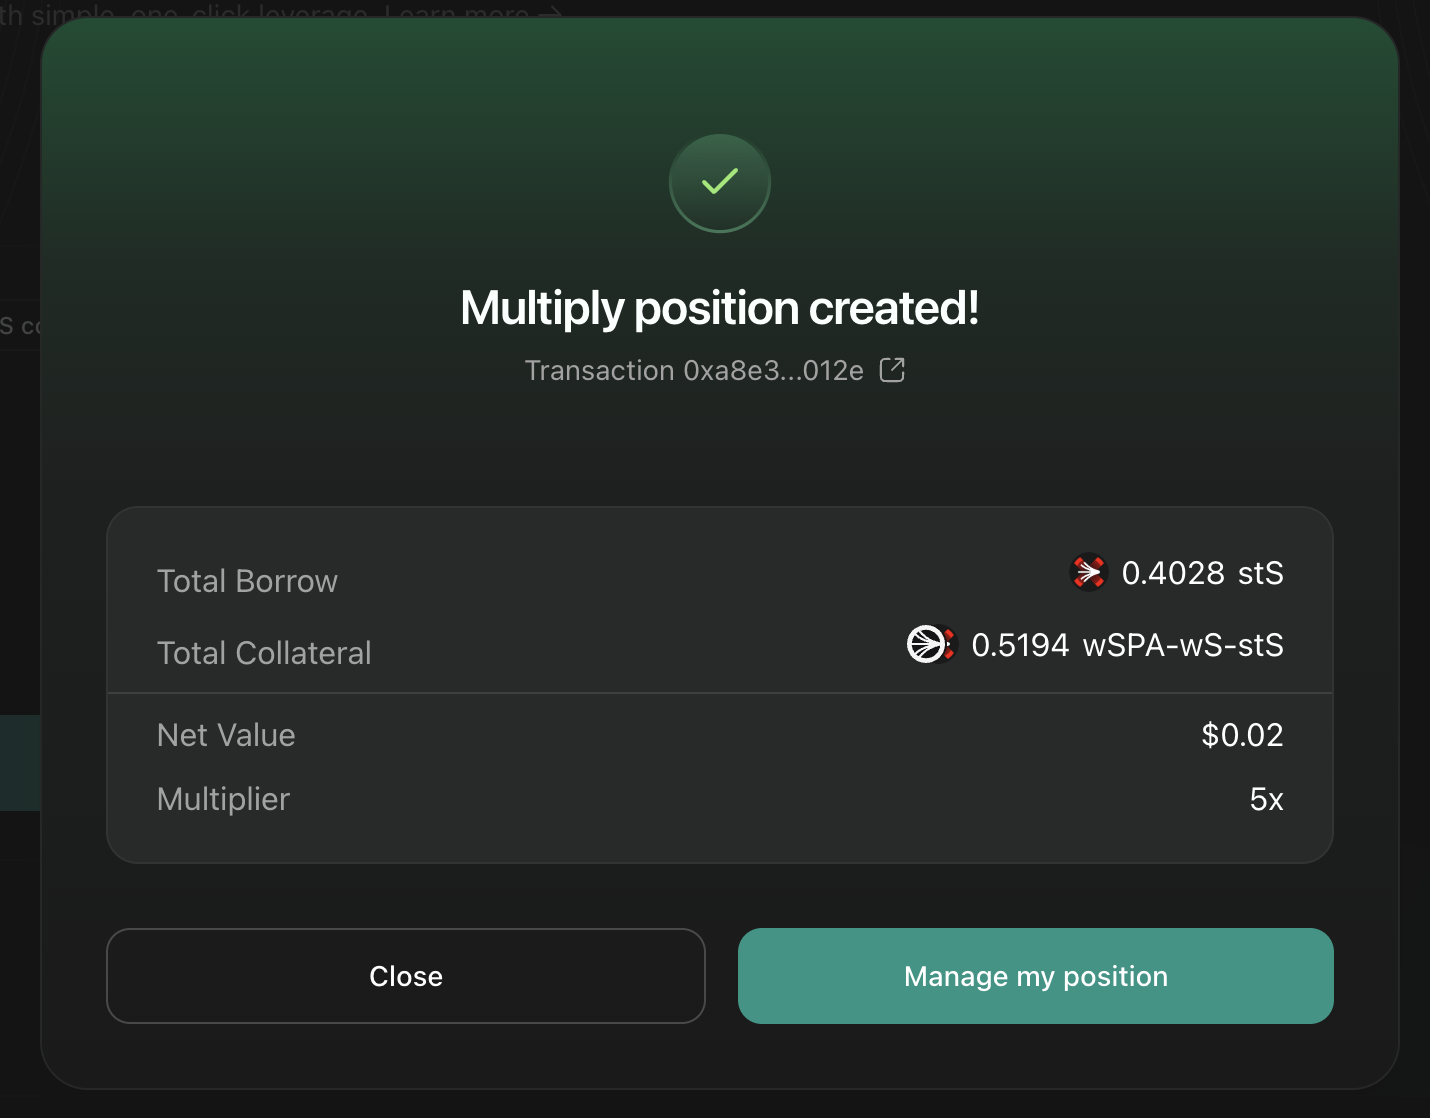Click the green success checkmark icon
Viewport: 1430px width, 1118px height.
pyautogui.click(x=720, y=183)
